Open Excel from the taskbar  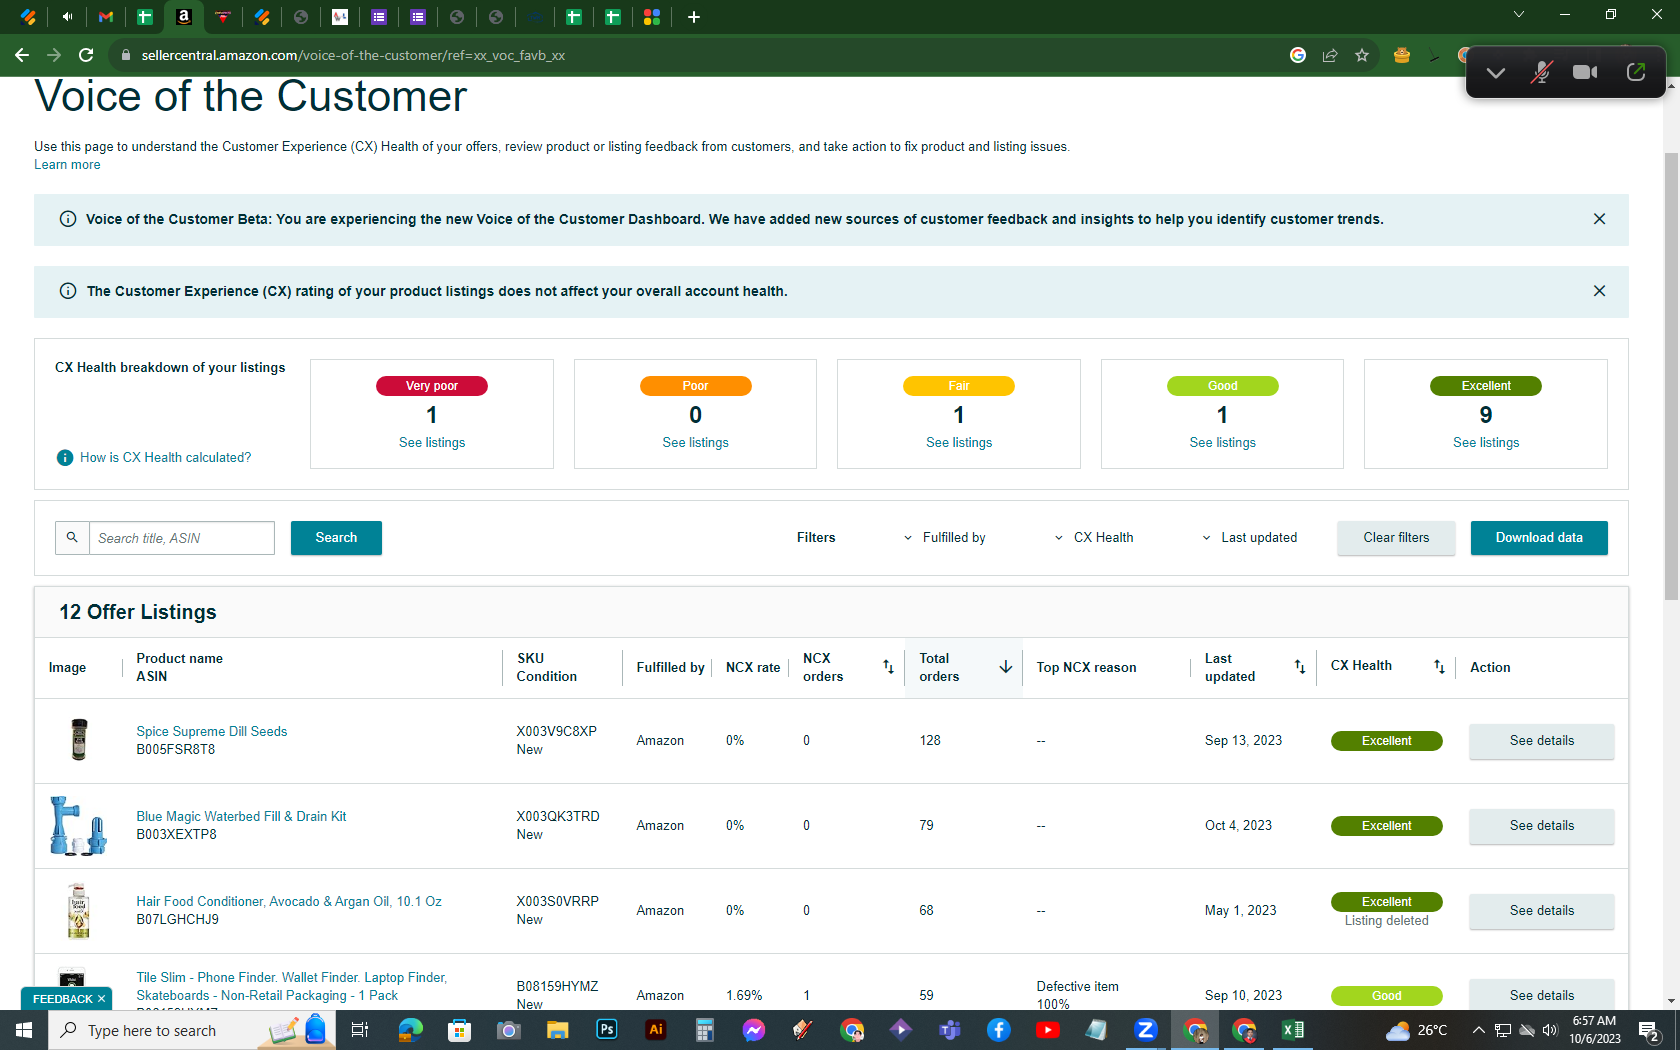tap(1293, 1030)
